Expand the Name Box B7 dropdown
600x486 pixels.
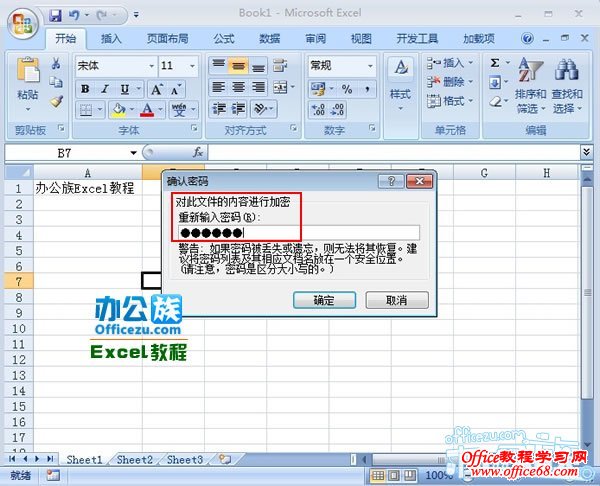(134, 153)
